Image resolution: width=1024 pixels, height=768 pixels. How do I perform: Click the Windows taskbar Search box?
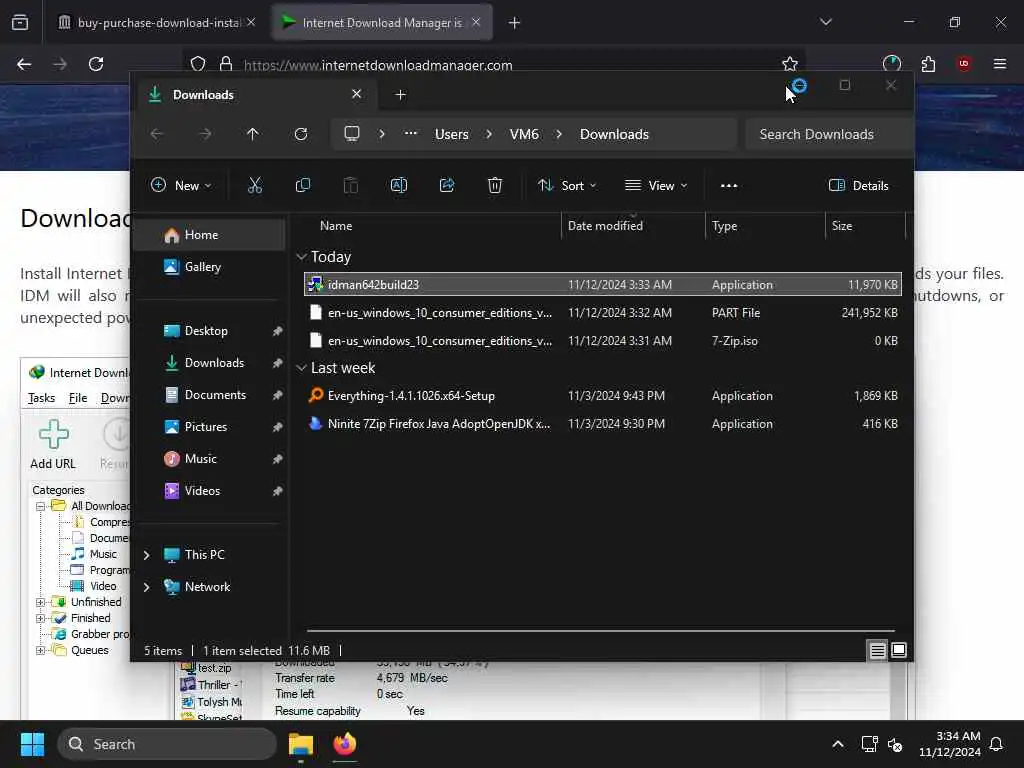[167, 744]
